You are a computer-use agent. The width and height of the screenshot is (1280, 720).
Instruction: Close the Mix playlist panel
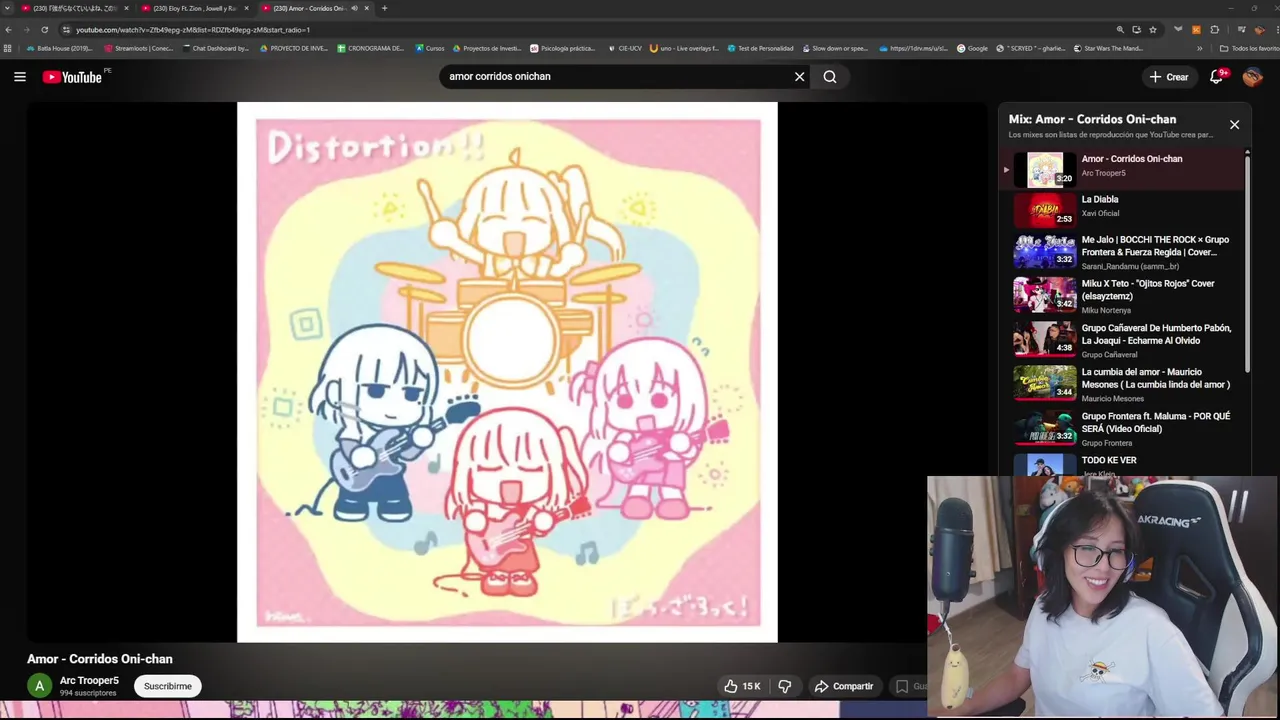[1234, 125]
